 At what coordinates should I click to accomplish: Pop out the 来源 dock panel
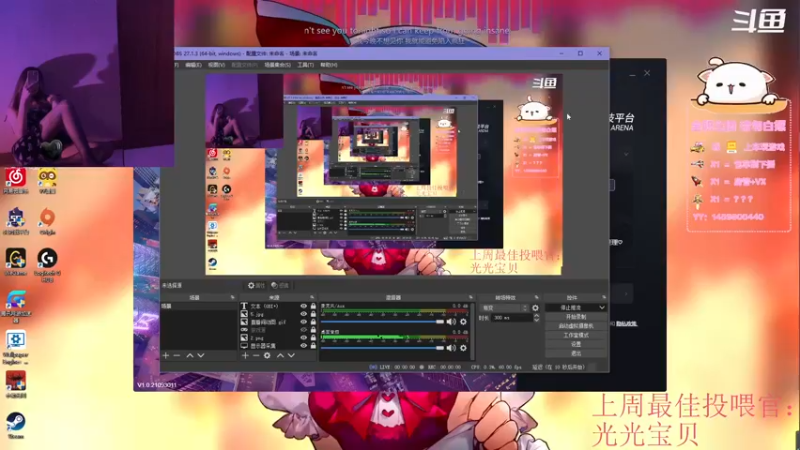click(x=312, y=297)
